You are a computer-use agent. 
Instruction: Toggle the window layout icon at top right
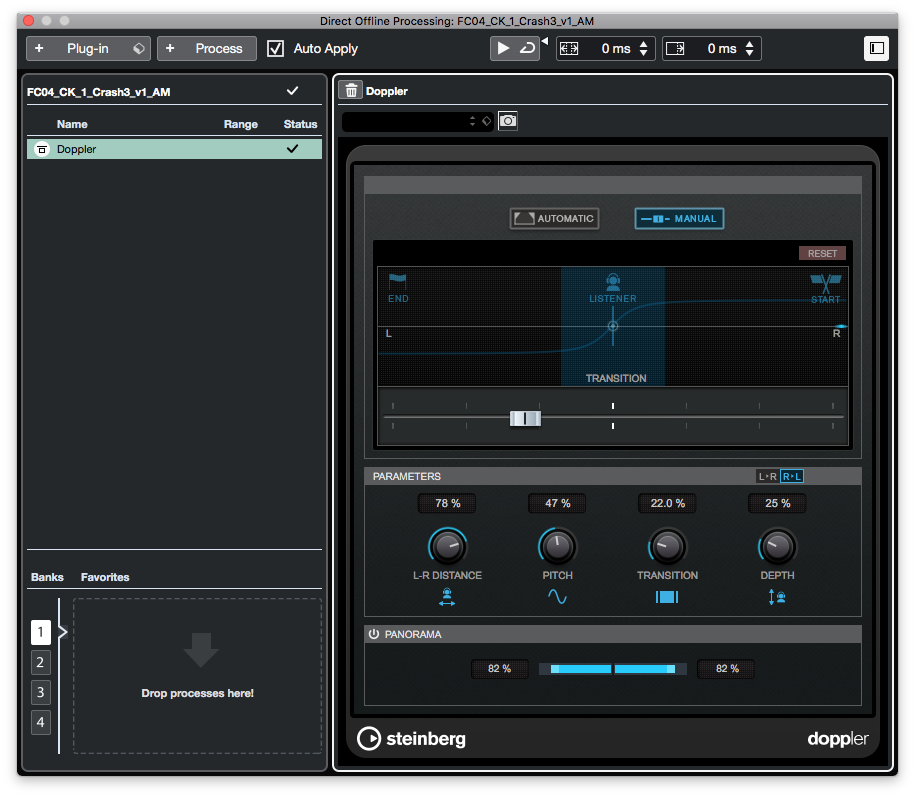click(x=876, y=48)
